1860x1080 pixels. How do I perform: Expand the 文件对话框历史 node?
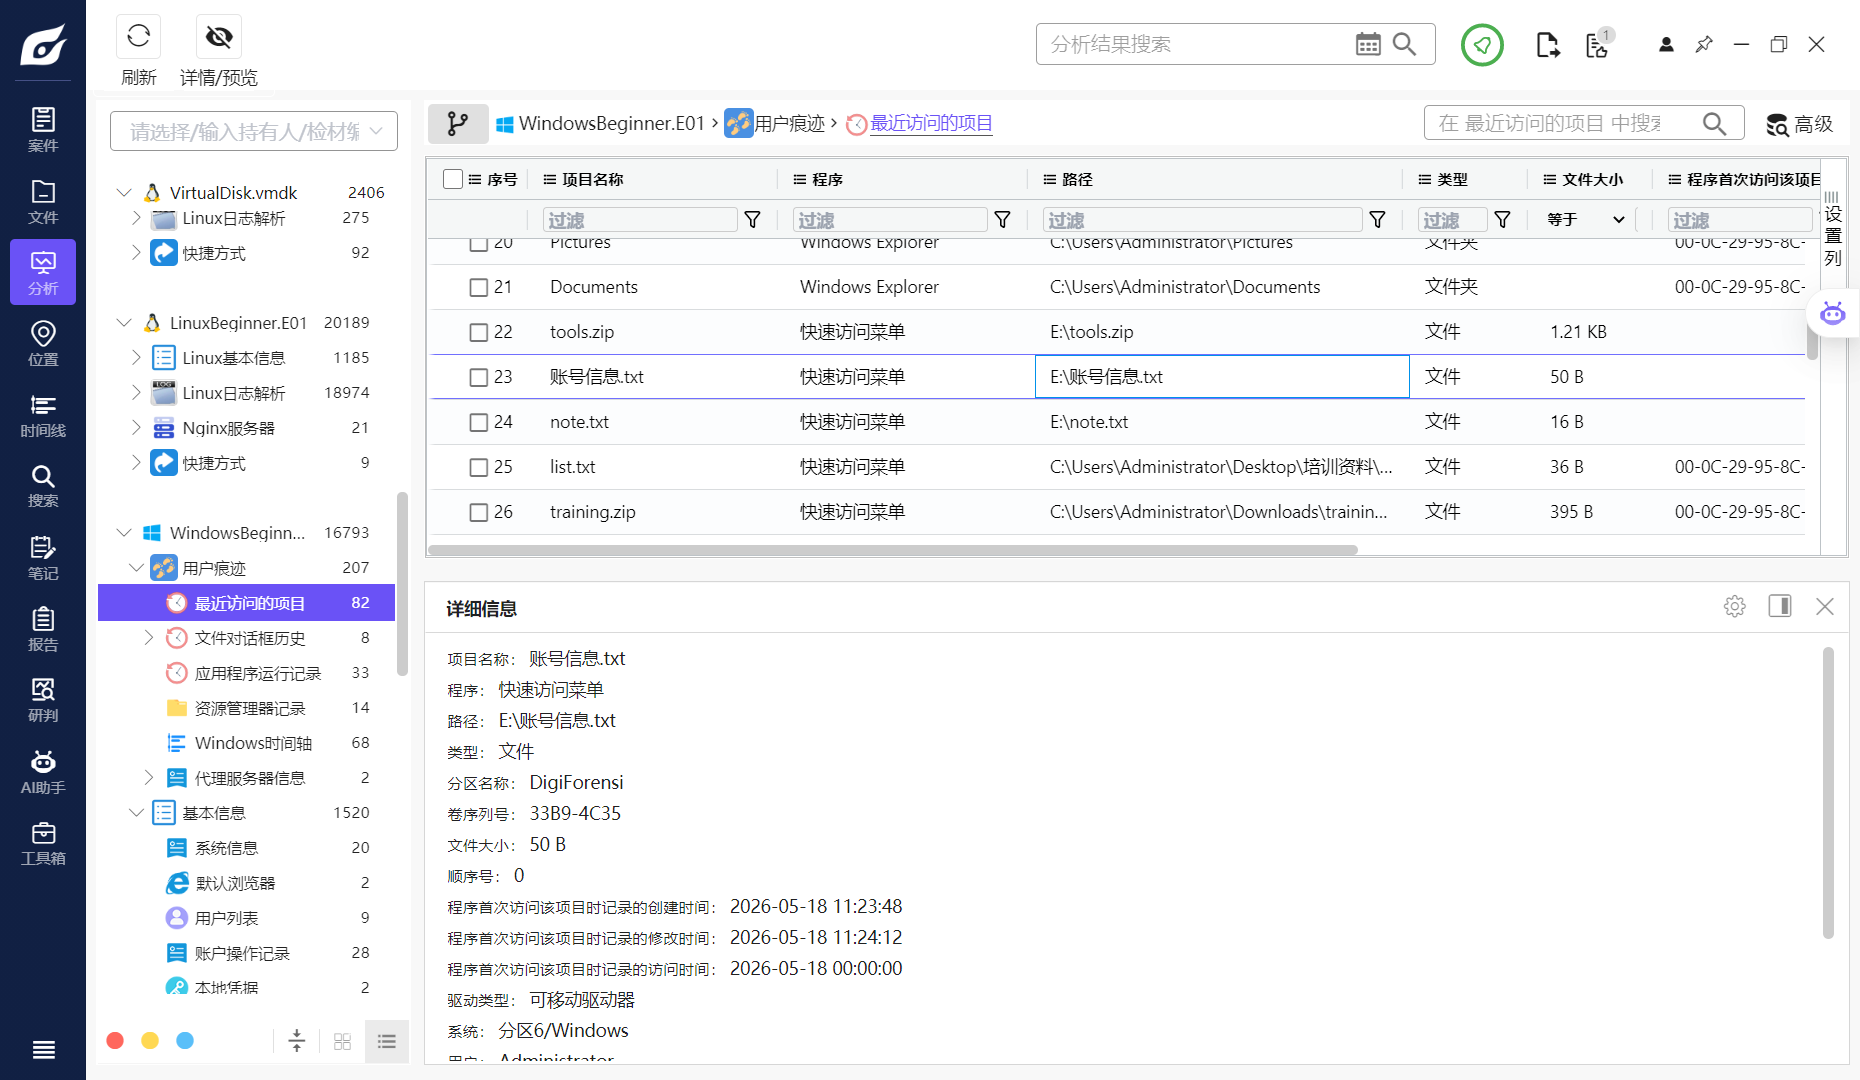[x=148, y=637]
